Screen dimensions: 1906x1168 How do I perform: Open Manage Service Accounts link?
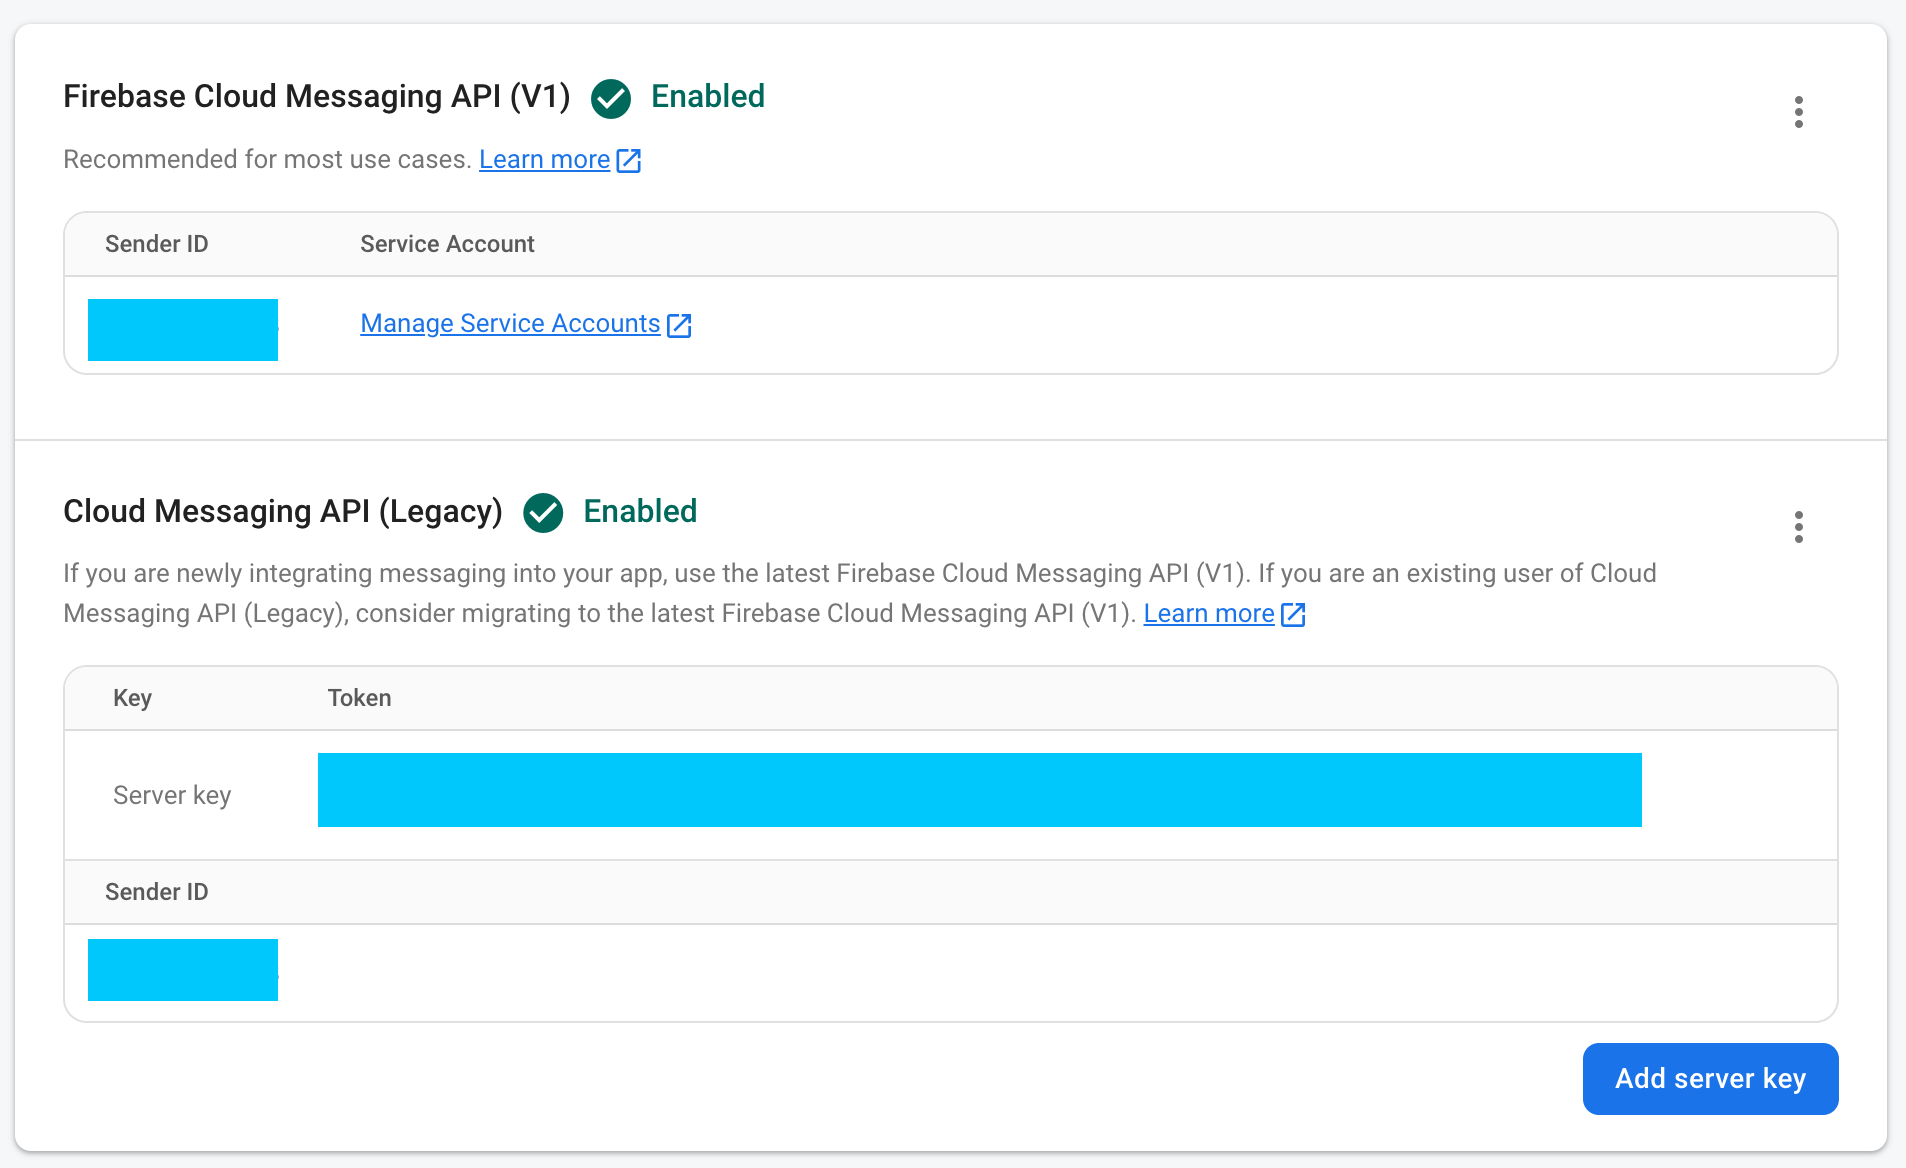click(x=510, y=324)
